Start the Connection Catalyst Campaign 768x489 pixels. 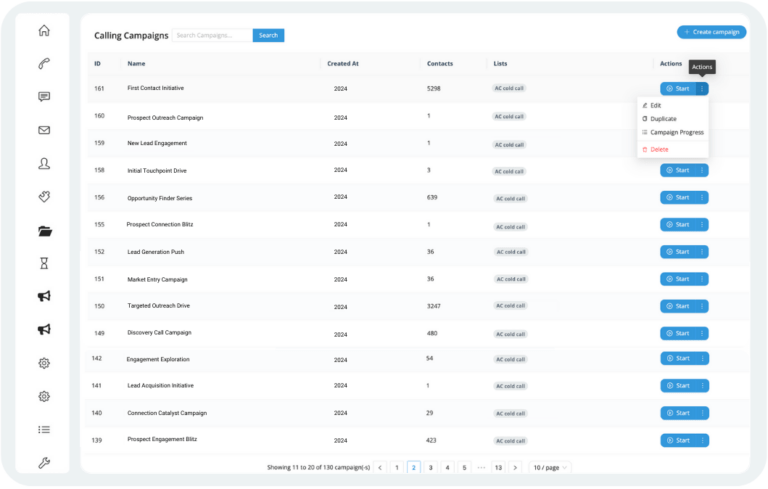678,413
